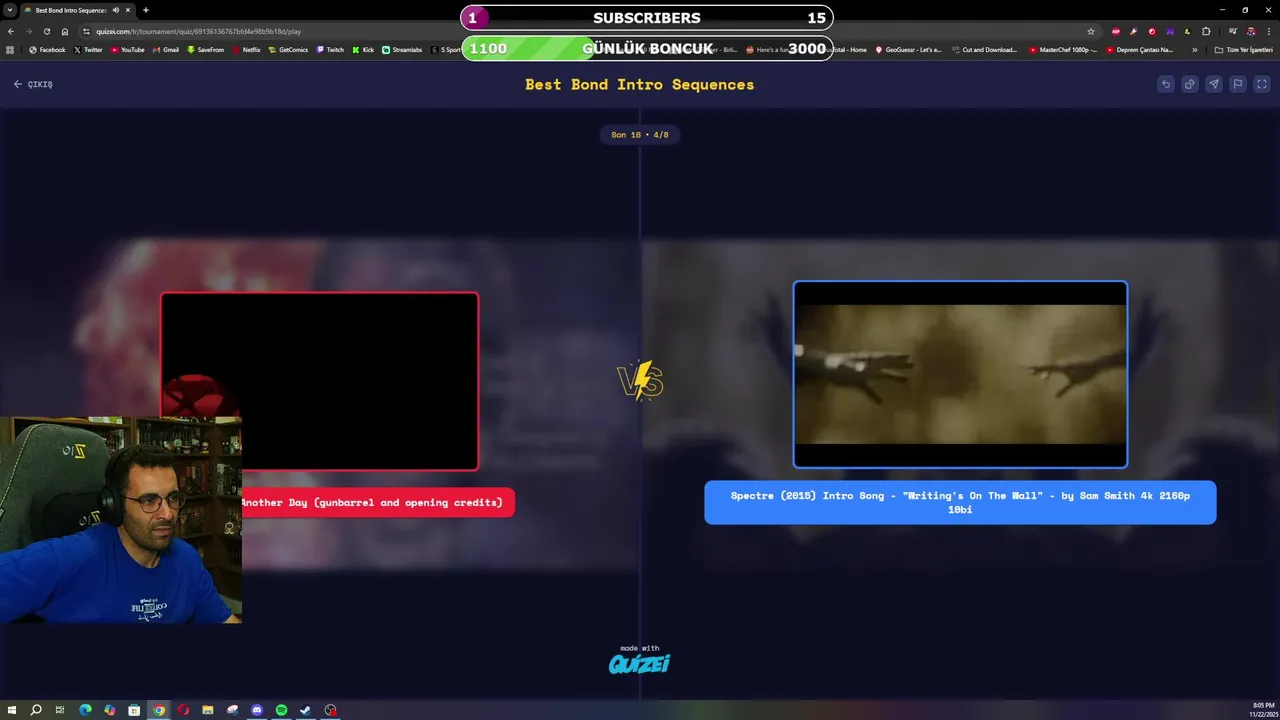
Task: Open Chrome three-dot menu
Action: [1269, 31]
